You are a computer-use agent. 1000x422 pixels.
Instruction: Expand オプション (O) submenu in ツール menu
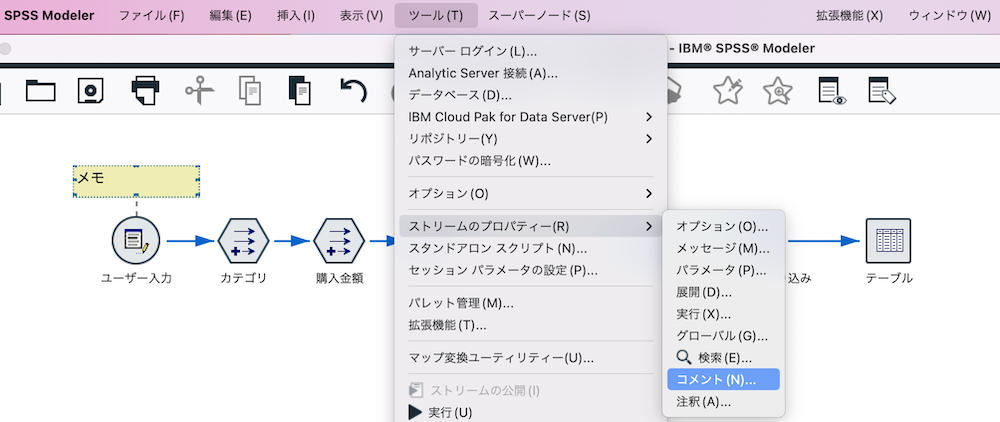(x=531, y=193)
